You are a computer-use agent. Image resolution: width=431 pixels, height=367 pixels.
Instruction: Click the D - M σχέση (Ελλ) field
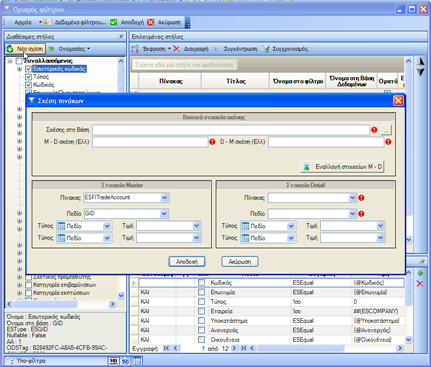[x=326, y=142]
